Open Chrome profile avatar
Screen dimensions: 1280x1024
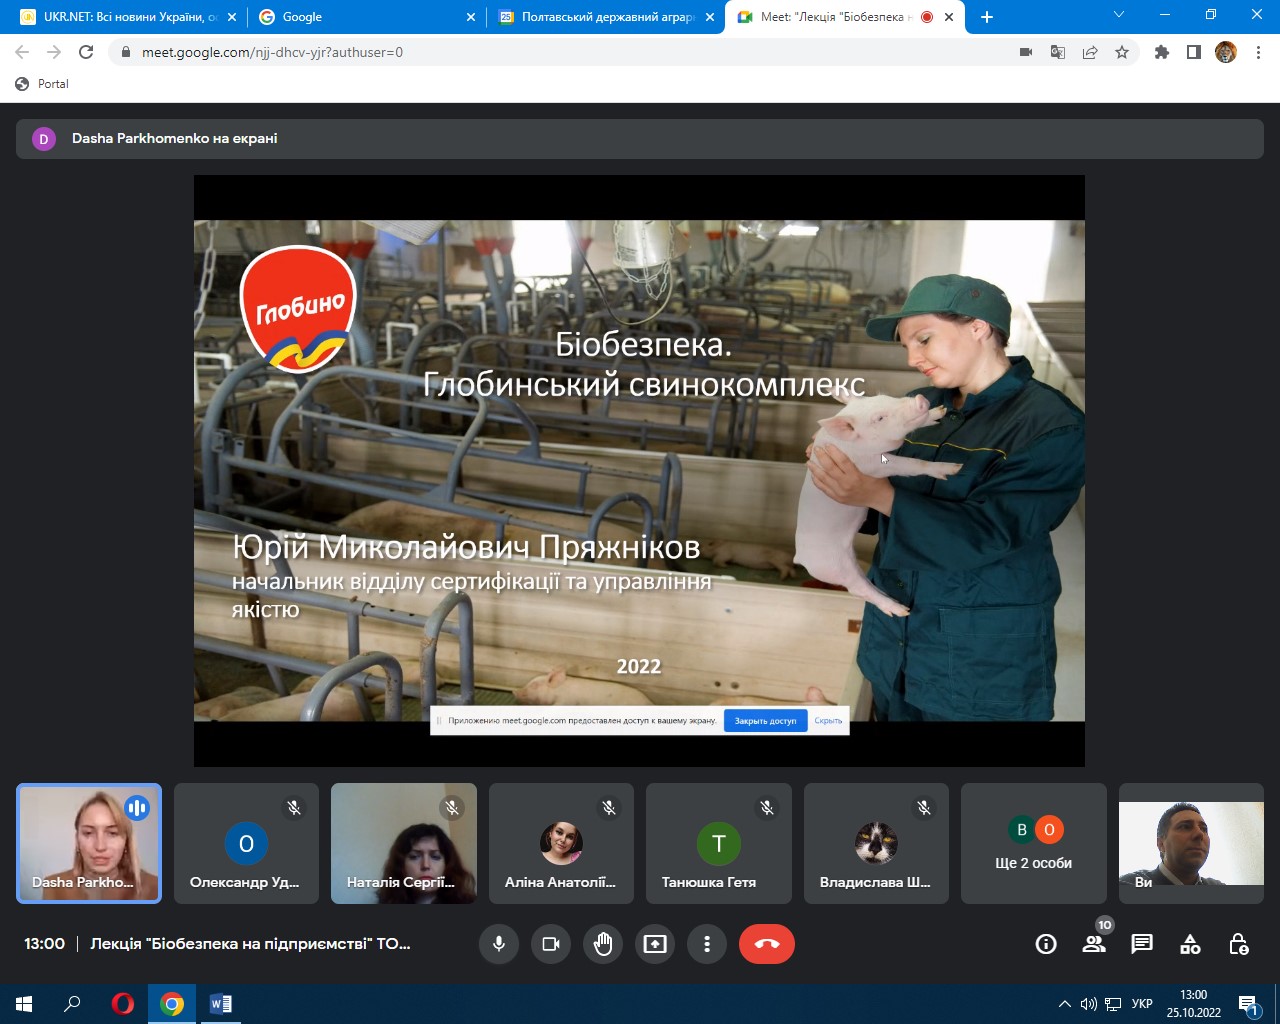pos(1226,52)
